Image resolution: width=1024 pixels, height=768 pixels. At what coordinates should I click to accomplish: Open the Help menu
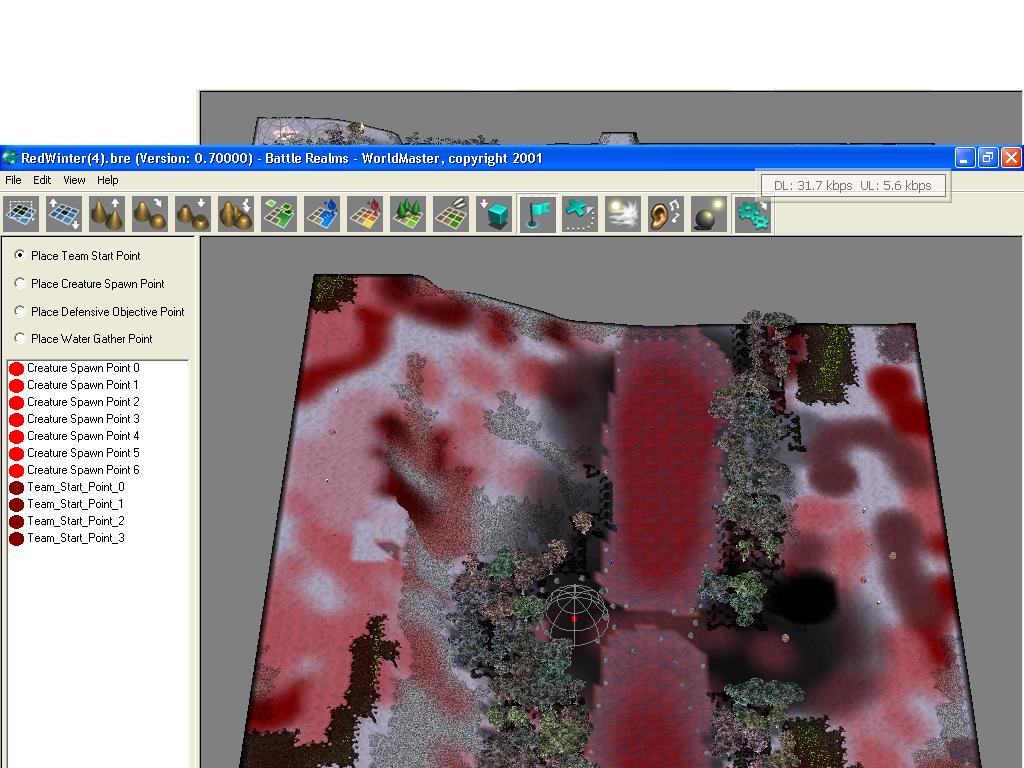pyautogui.click(x=108, y=180)
